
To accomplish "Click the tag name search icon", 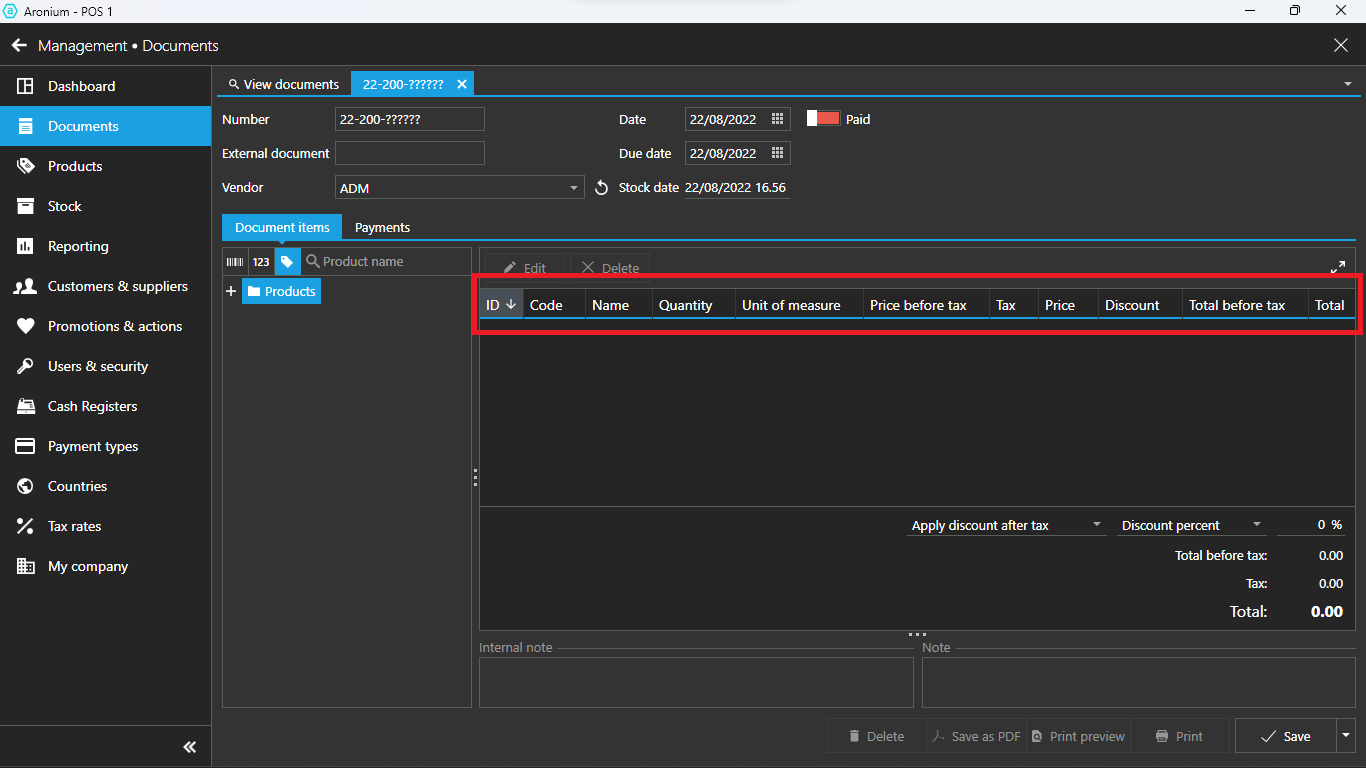I will pos(287,262).
